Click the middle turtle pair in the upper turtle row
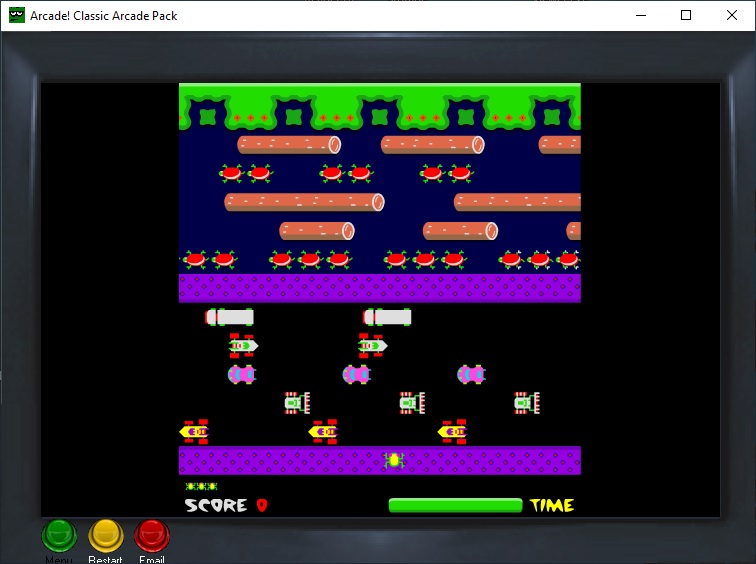This screenshot has width=756, height=564. (346, 173)
